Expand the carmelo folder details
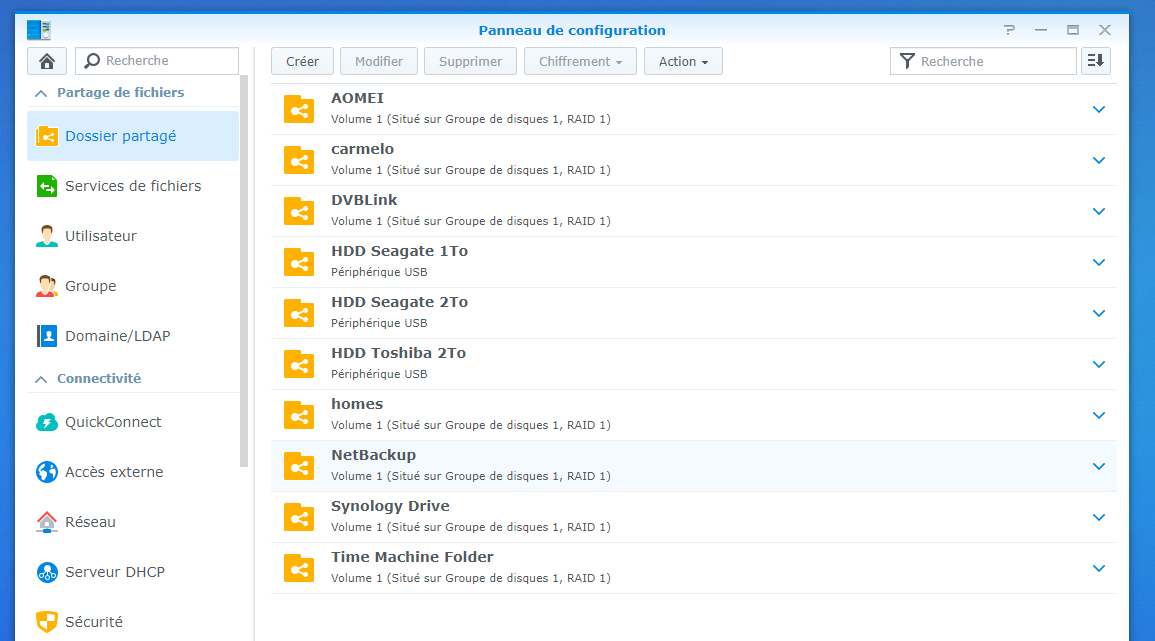The height and width of the screenshot is (641, 1155). point(1099,161)
